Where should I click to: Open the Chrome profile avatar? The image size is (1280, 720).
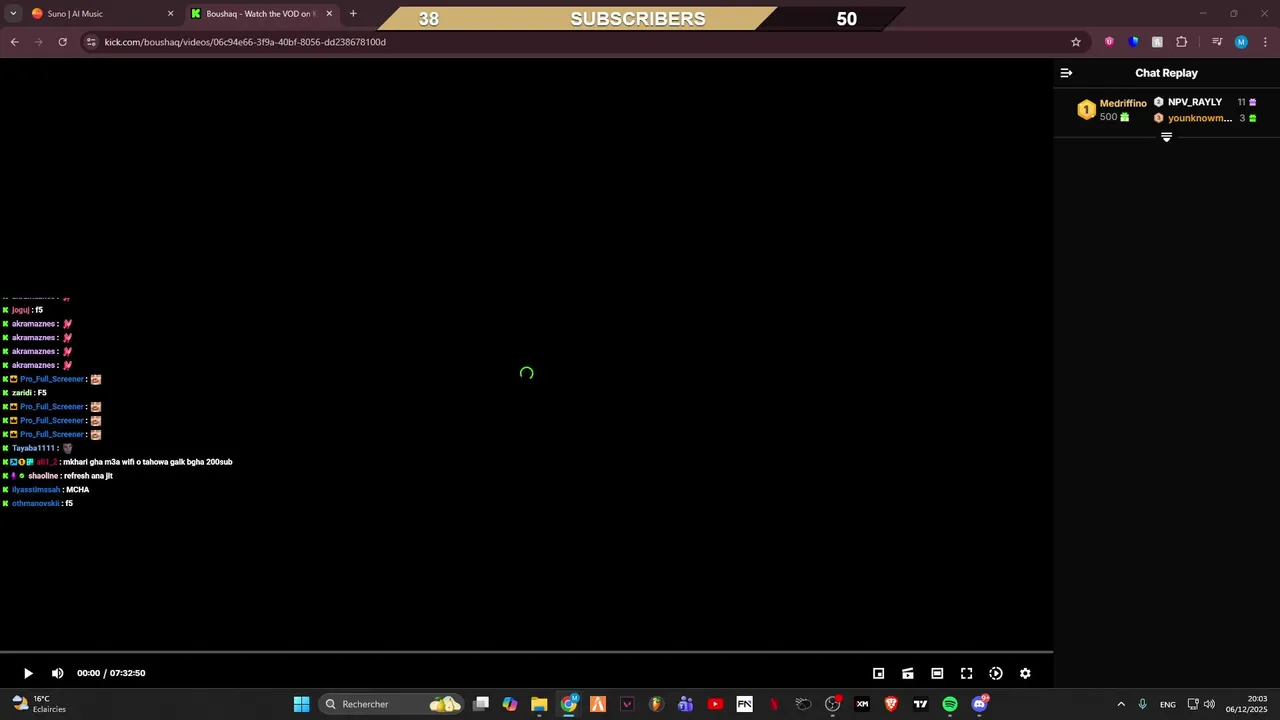click(x=1241, y=42)
